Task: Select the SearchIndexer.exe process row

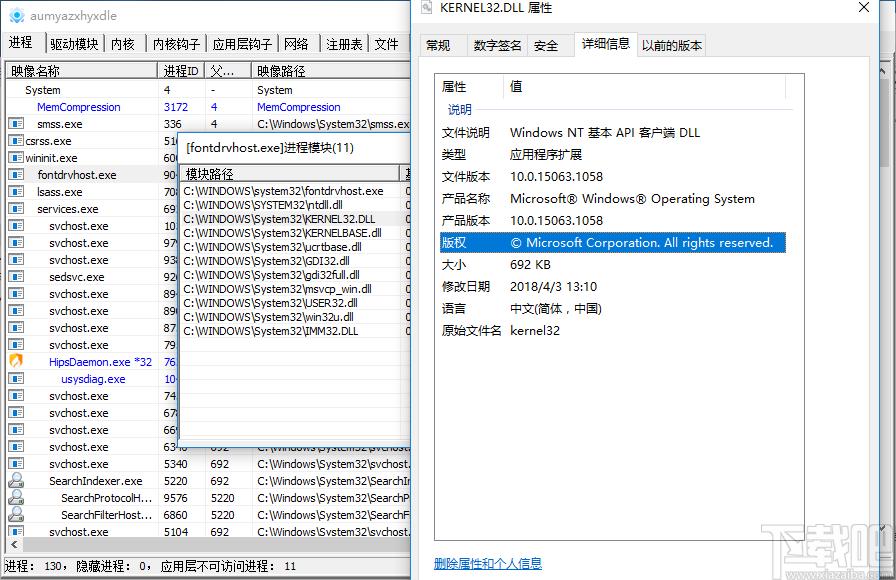Action: coord(208,481)
